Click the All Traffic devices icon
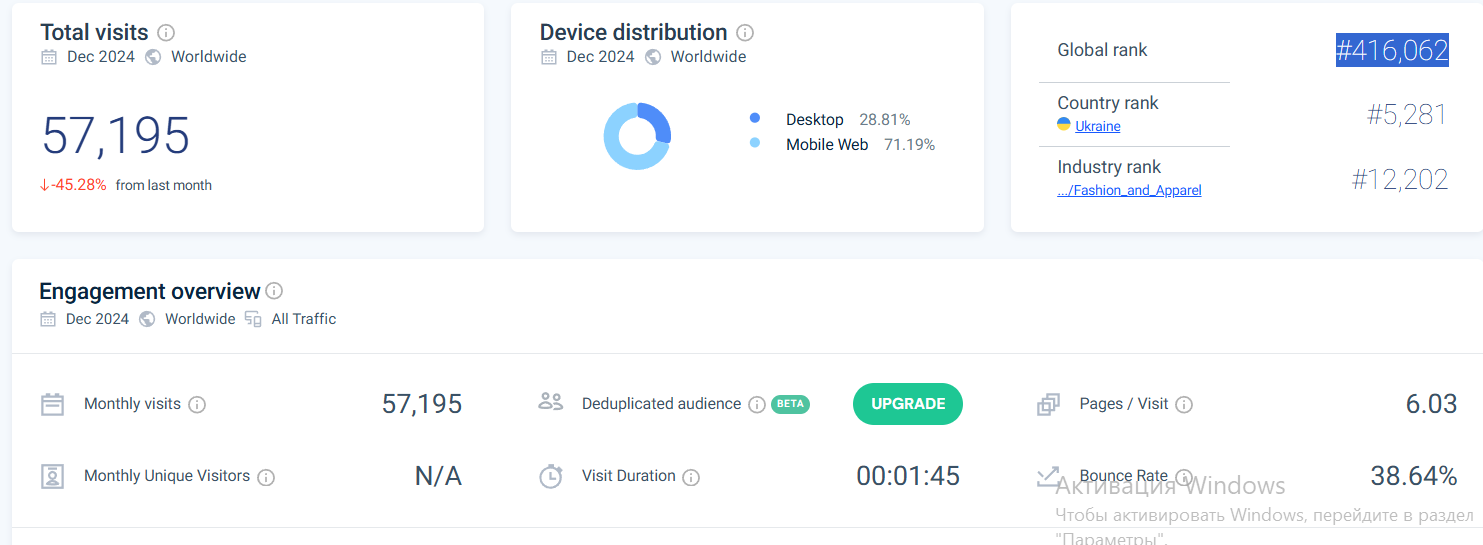 (254, 319)
